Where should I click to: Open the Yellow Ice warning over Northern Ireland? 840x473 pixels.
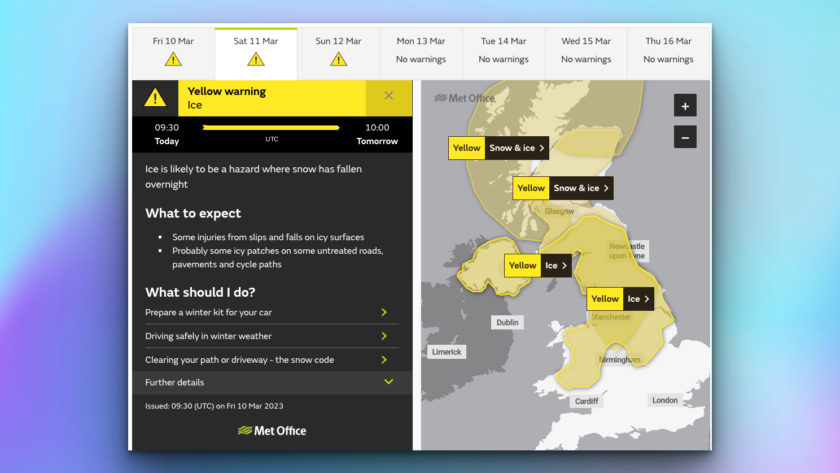pyautogui.click(x=537, y=265)
